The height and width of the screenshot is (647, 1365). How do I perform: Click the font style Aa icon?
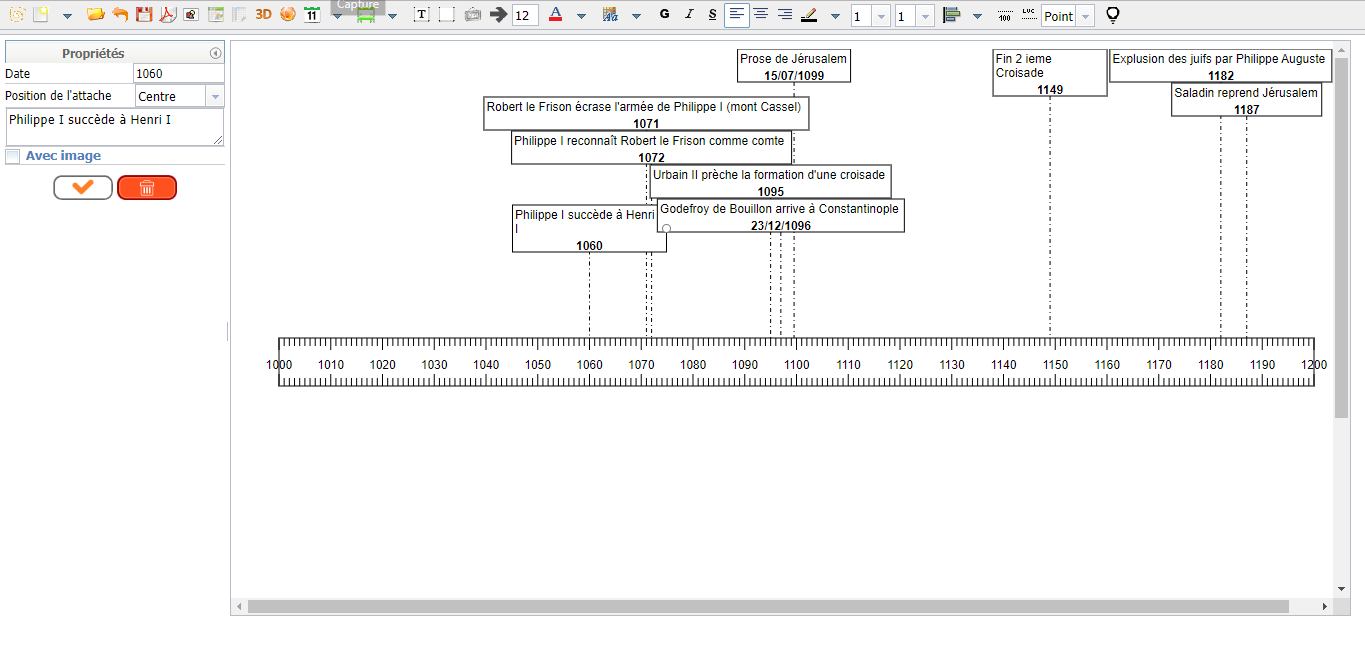(611, 15)
